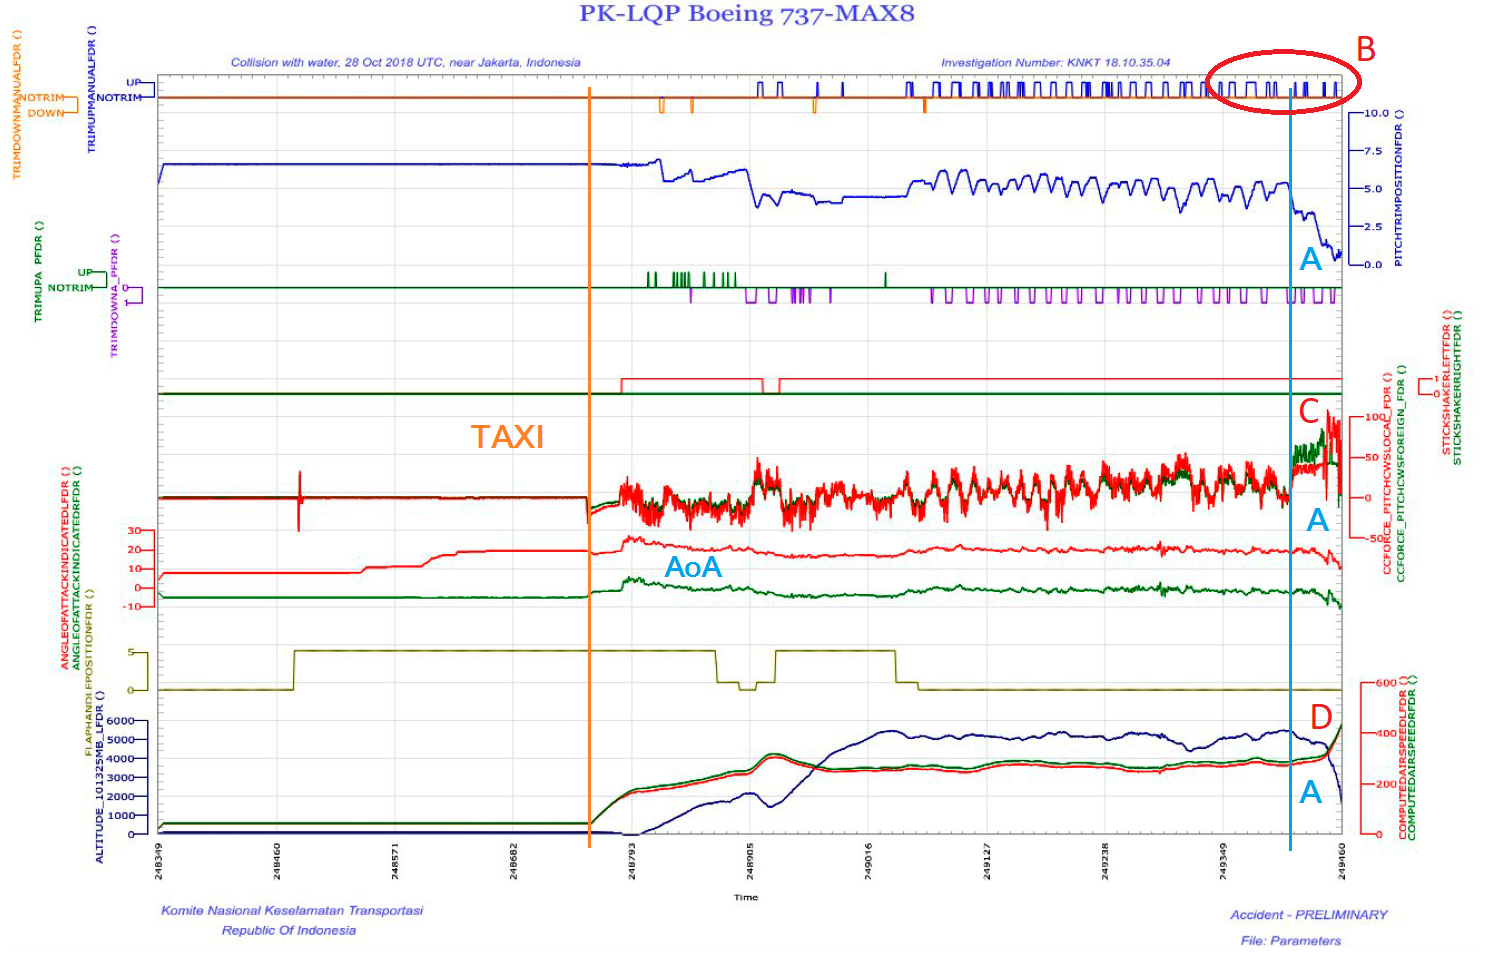The width and height of the screenshot is (1488, 976).
Task: Click the PITCHTRIMPOSITIONFDR axis label
Action: [x=1399, y=187]
